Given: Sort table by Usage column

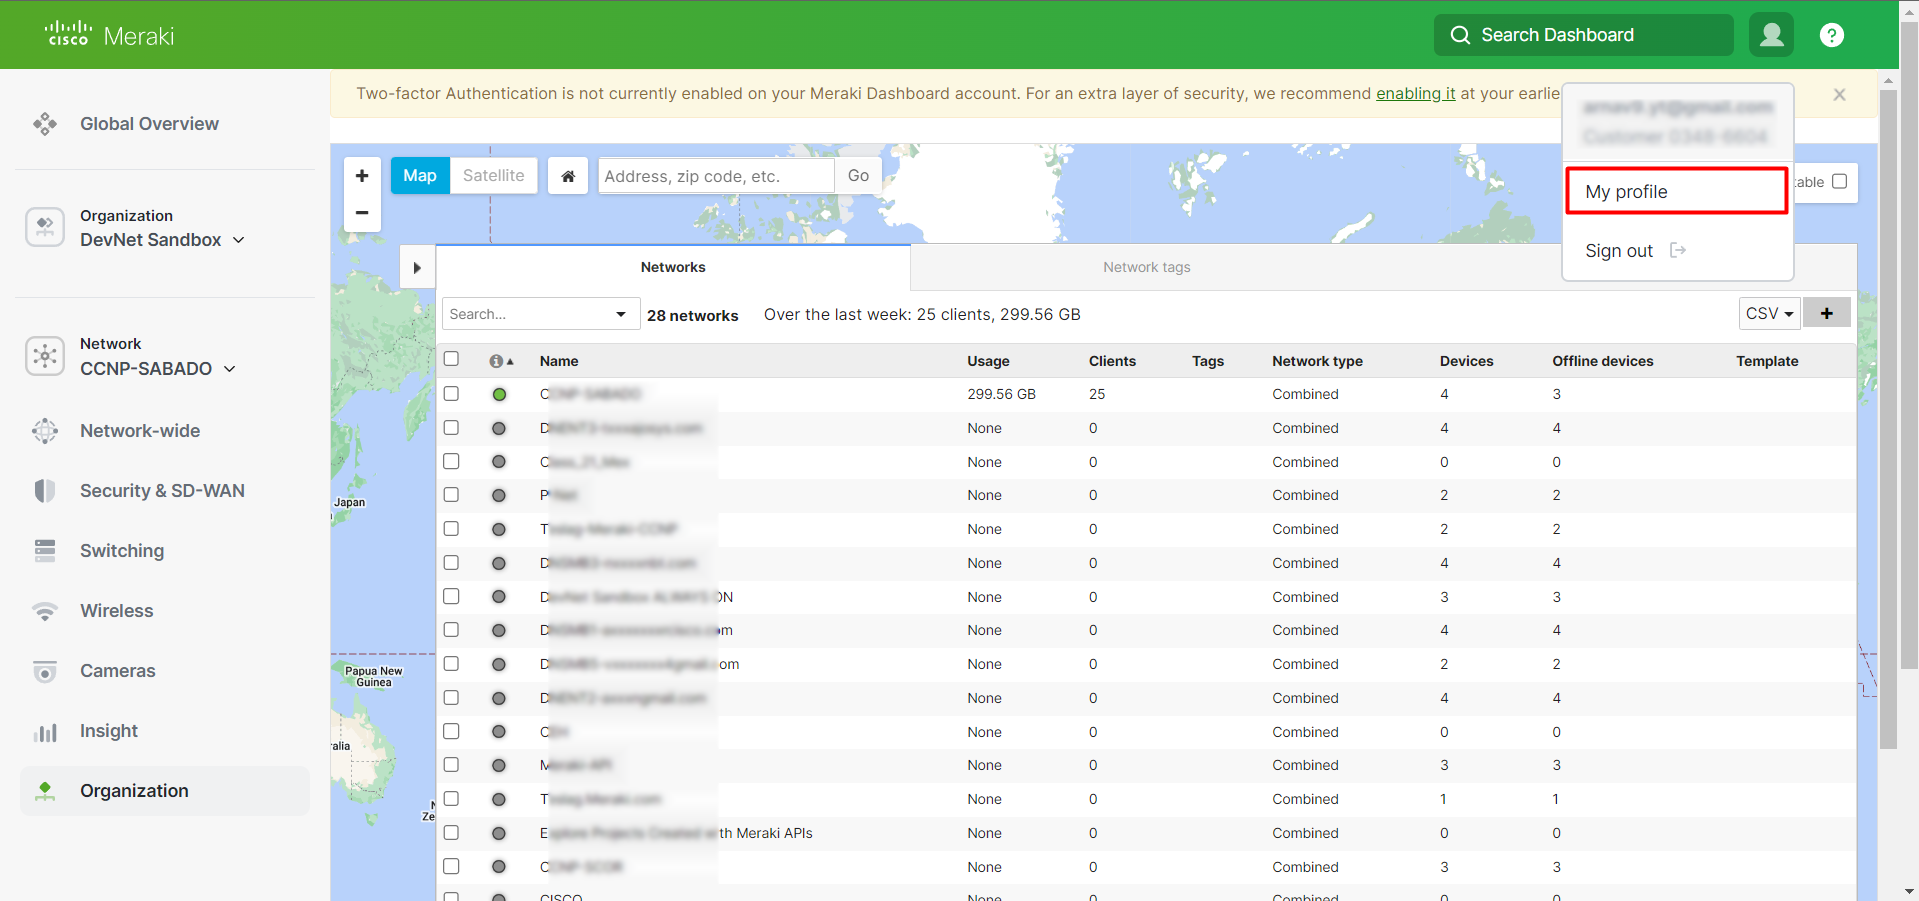Looking at the screenshot, I should click(988, 361).
